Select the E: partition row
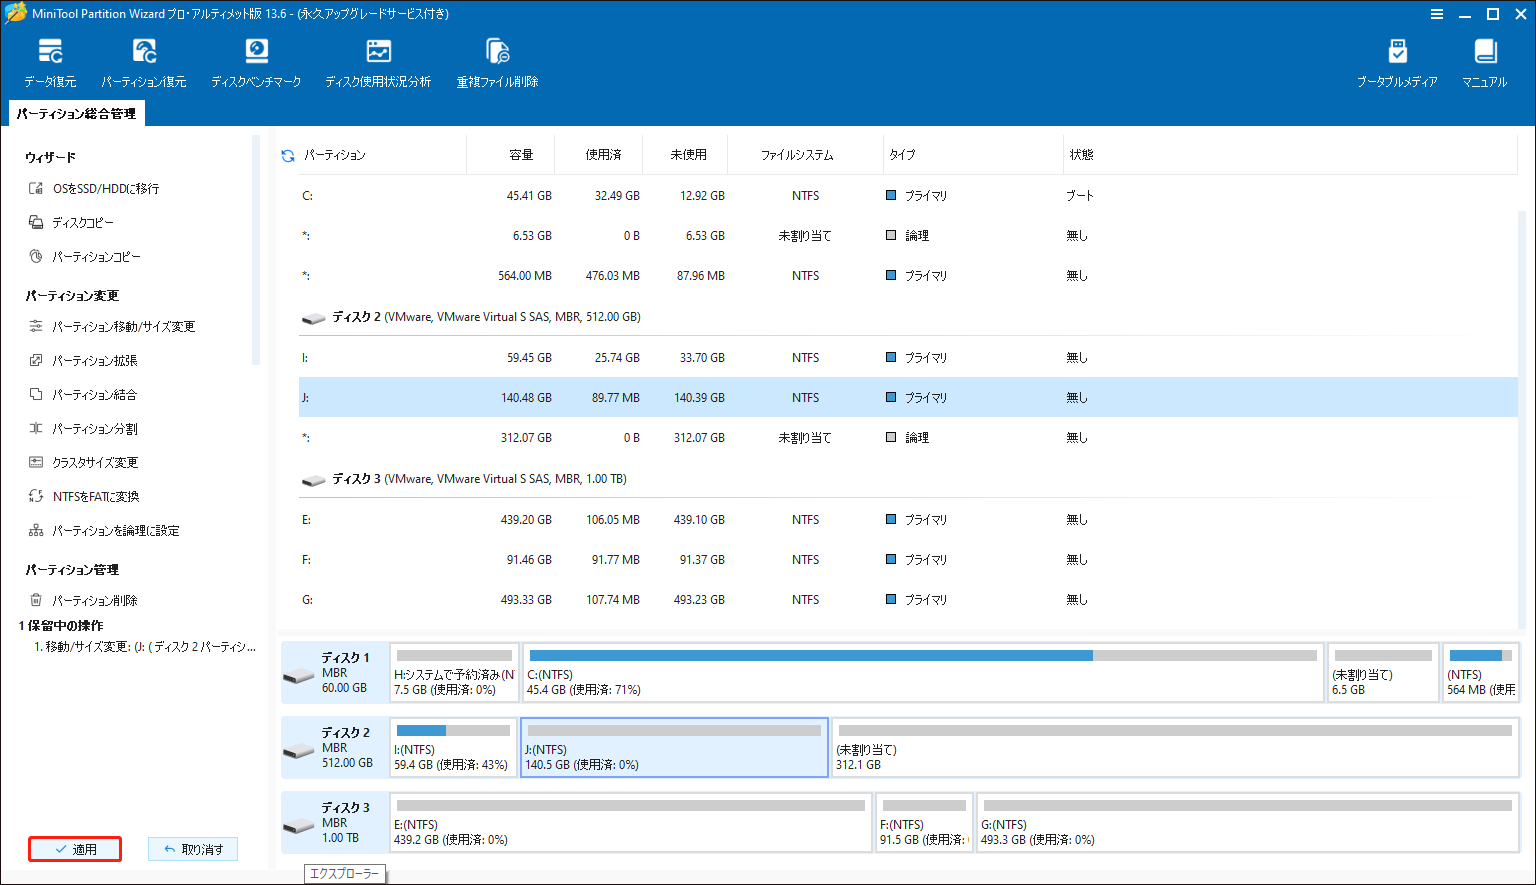1536x885 pixels. [x=908, y=520]
